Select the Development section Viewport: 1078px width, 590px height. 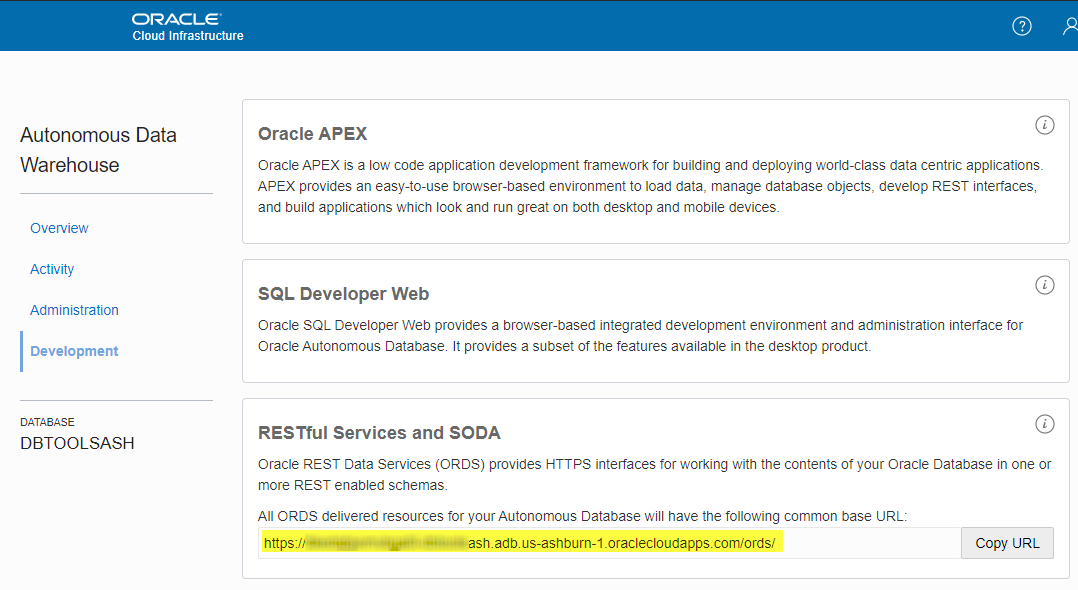74,351
